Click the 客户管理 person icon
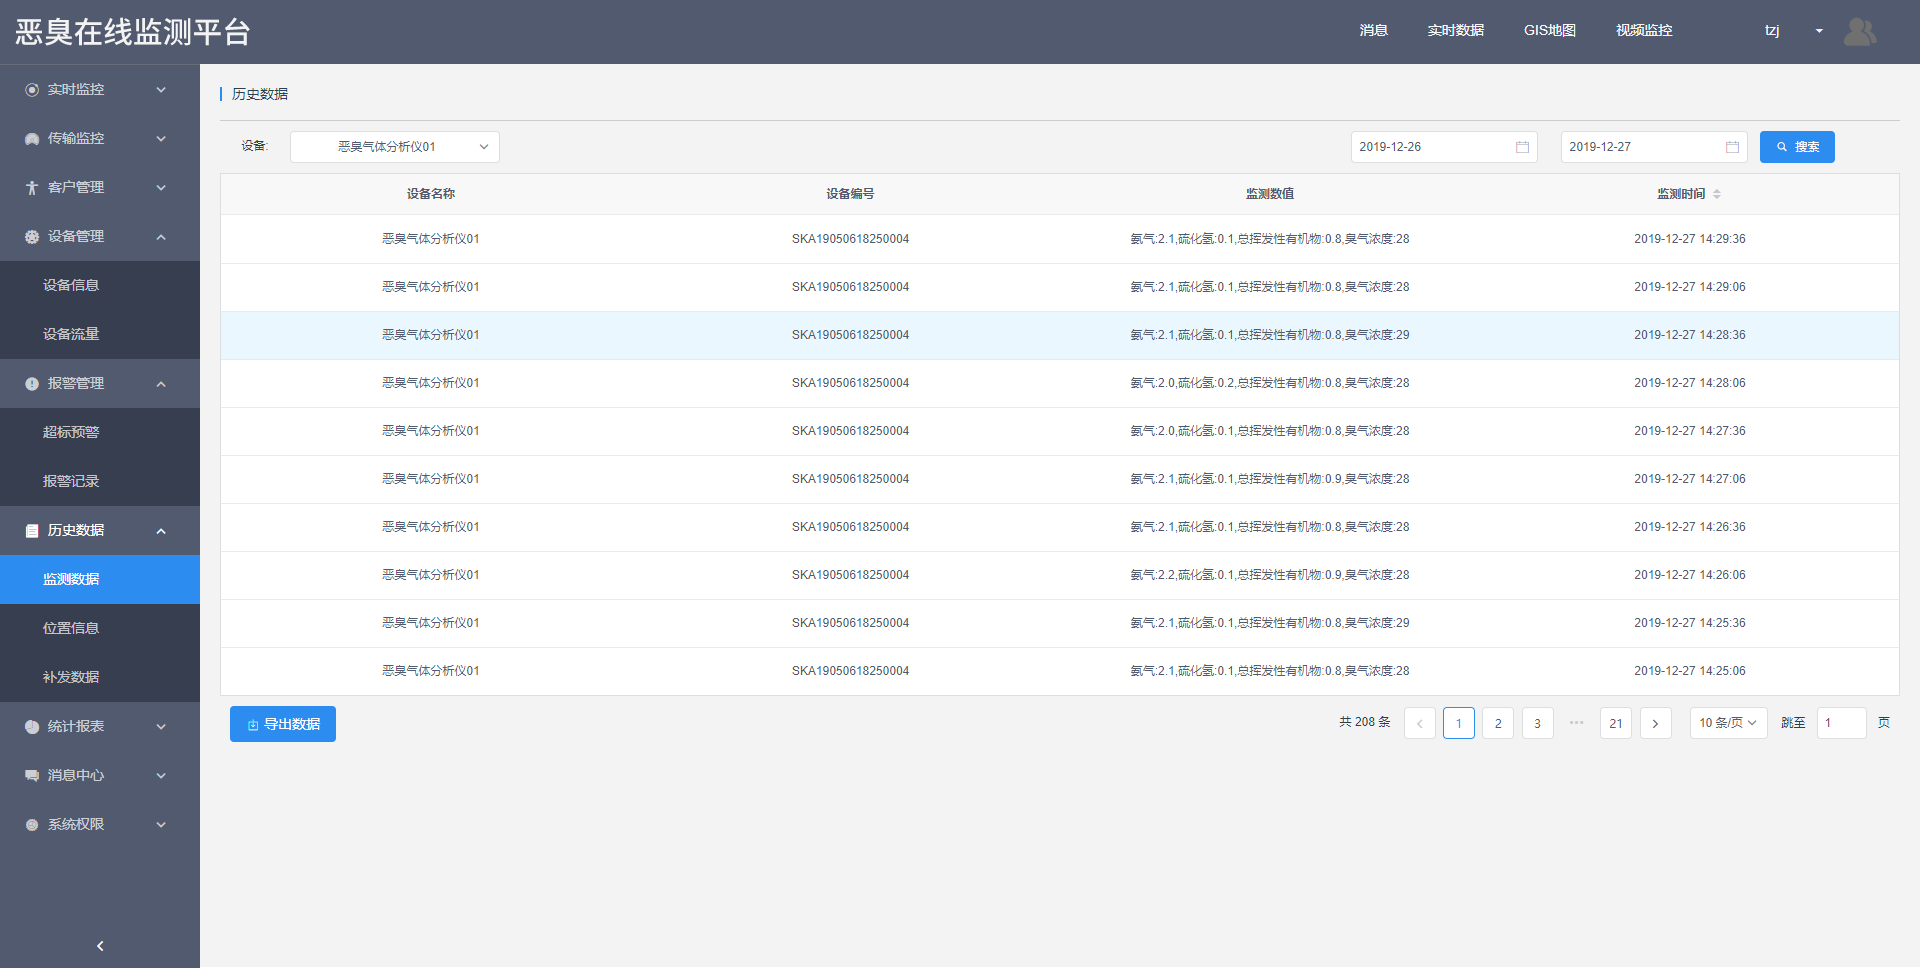The width and height of the screenshot is (1920, 968). (x=32, y=188)
